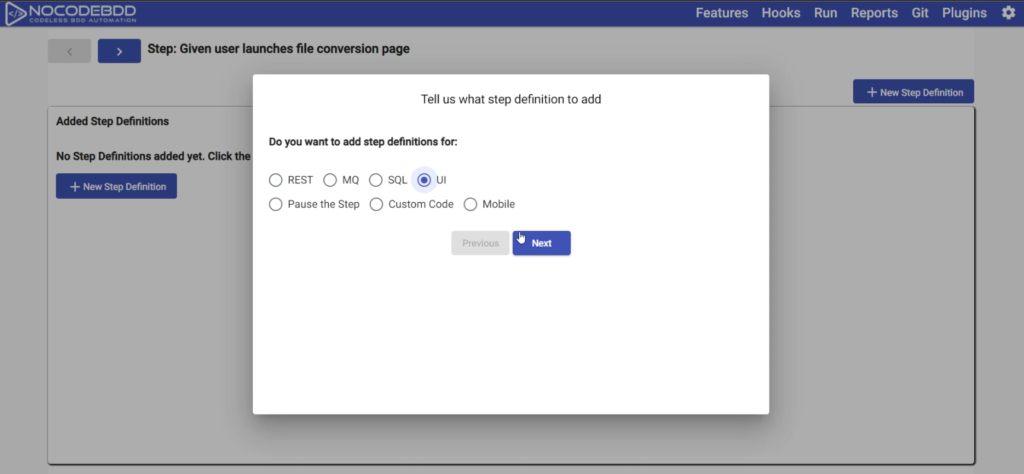Go to previous step with left chevron
The image size is (1024, 474).
pyautogui.click(x=69, y=51)
